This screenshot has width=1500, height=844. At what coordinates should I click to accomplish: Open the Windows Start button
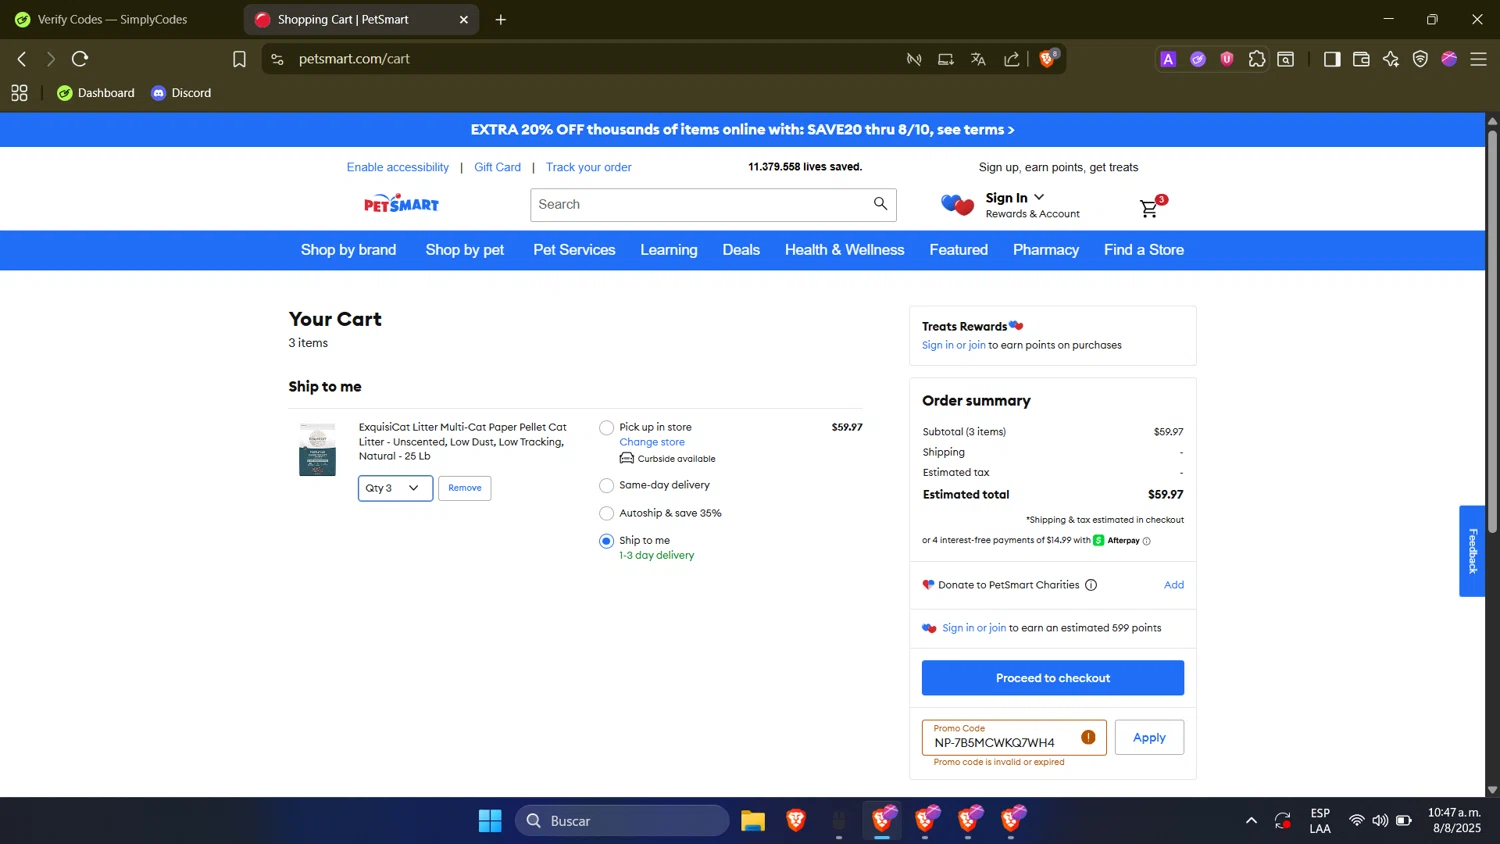[x=490, y=821]
